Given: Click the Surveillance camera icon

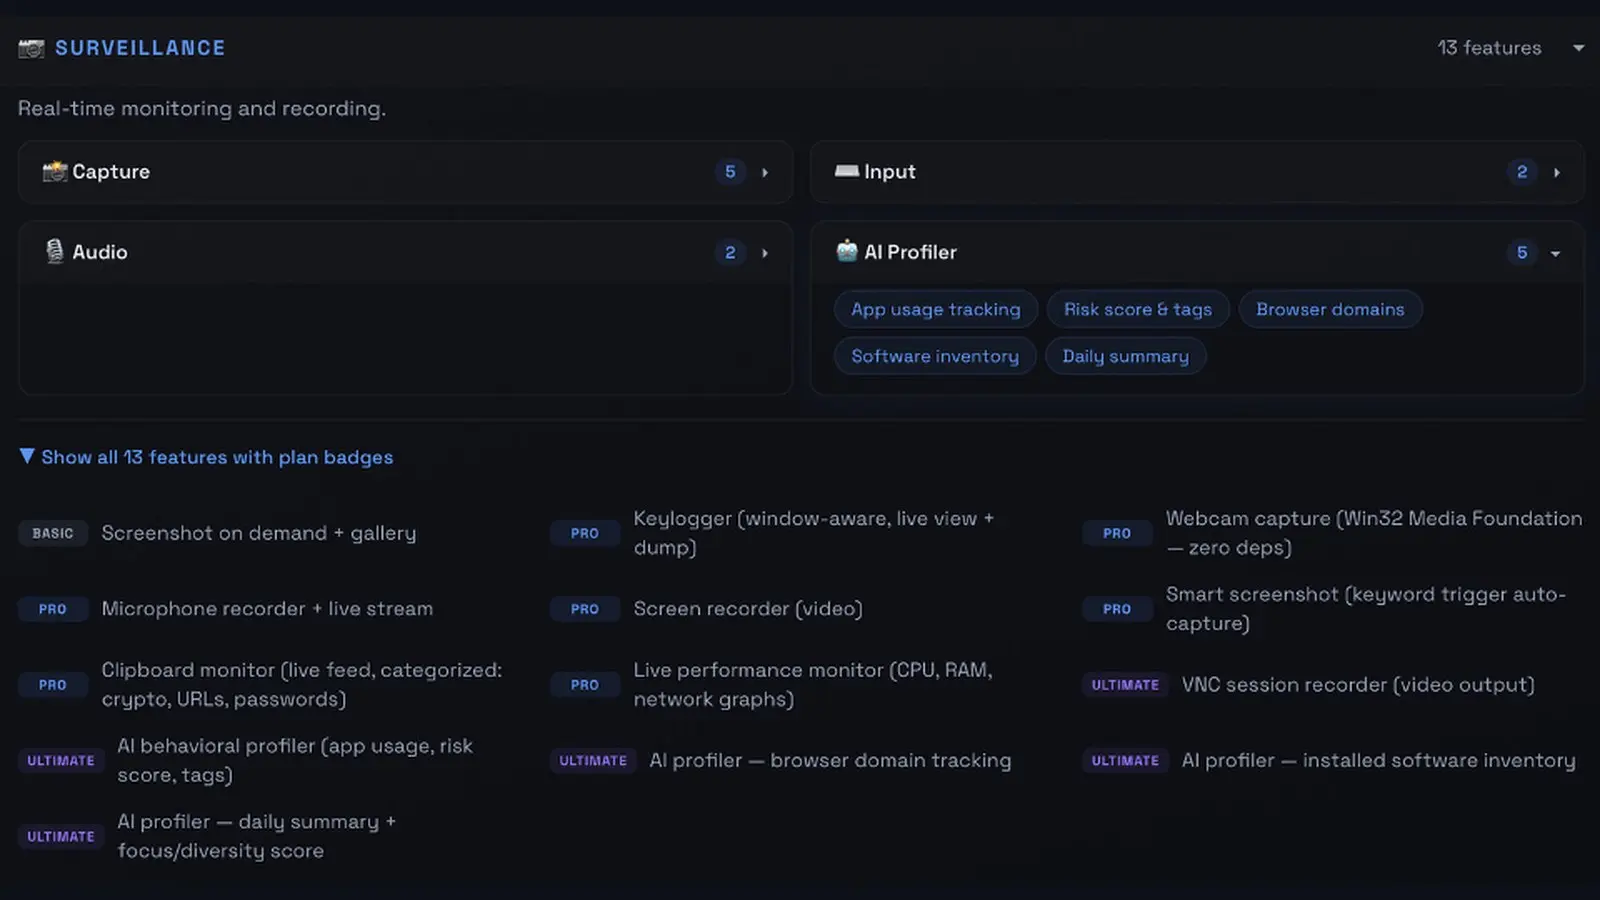Looking at the screenshot, I should (31, 48).
